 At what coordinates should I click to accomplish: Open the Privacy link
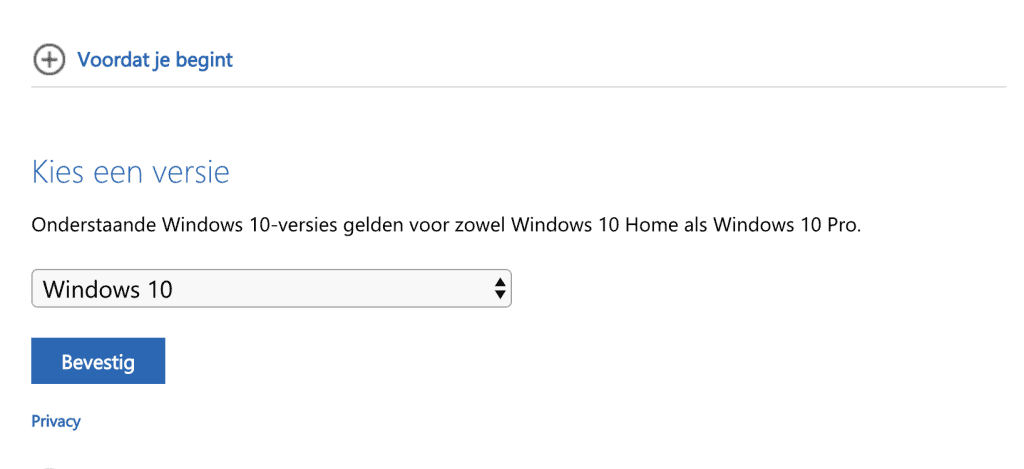point(56,421)
